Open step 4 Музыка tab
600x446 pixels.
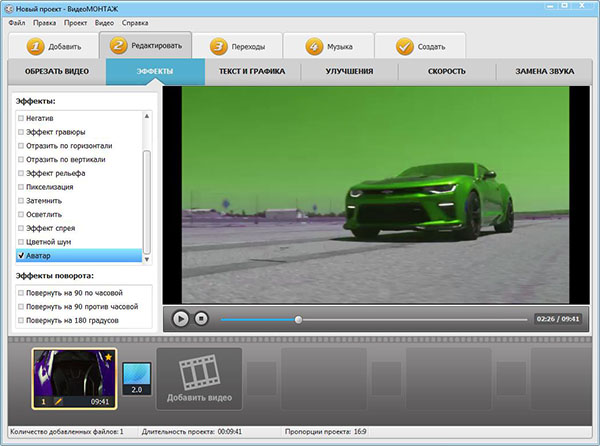pyautogui.click(x=327, y=46)
